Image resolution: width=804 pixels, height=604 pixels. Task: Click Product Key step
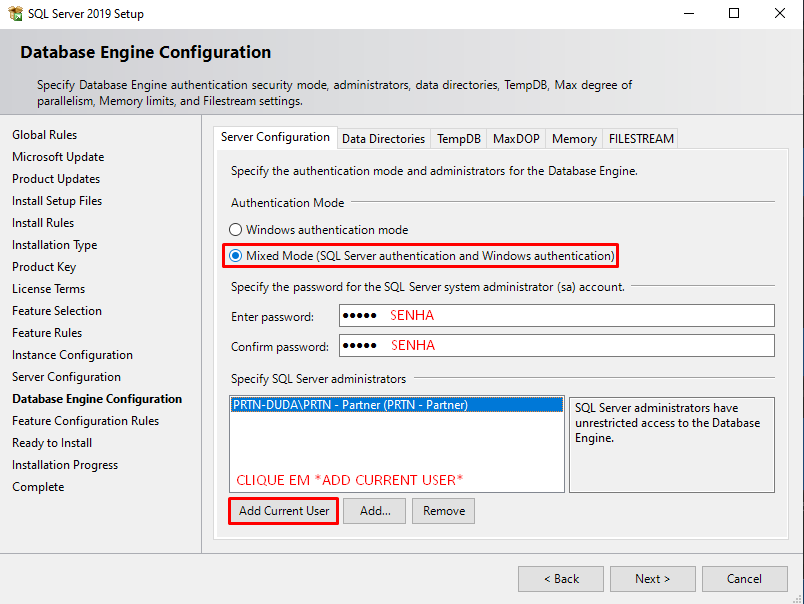click(44, 267)
